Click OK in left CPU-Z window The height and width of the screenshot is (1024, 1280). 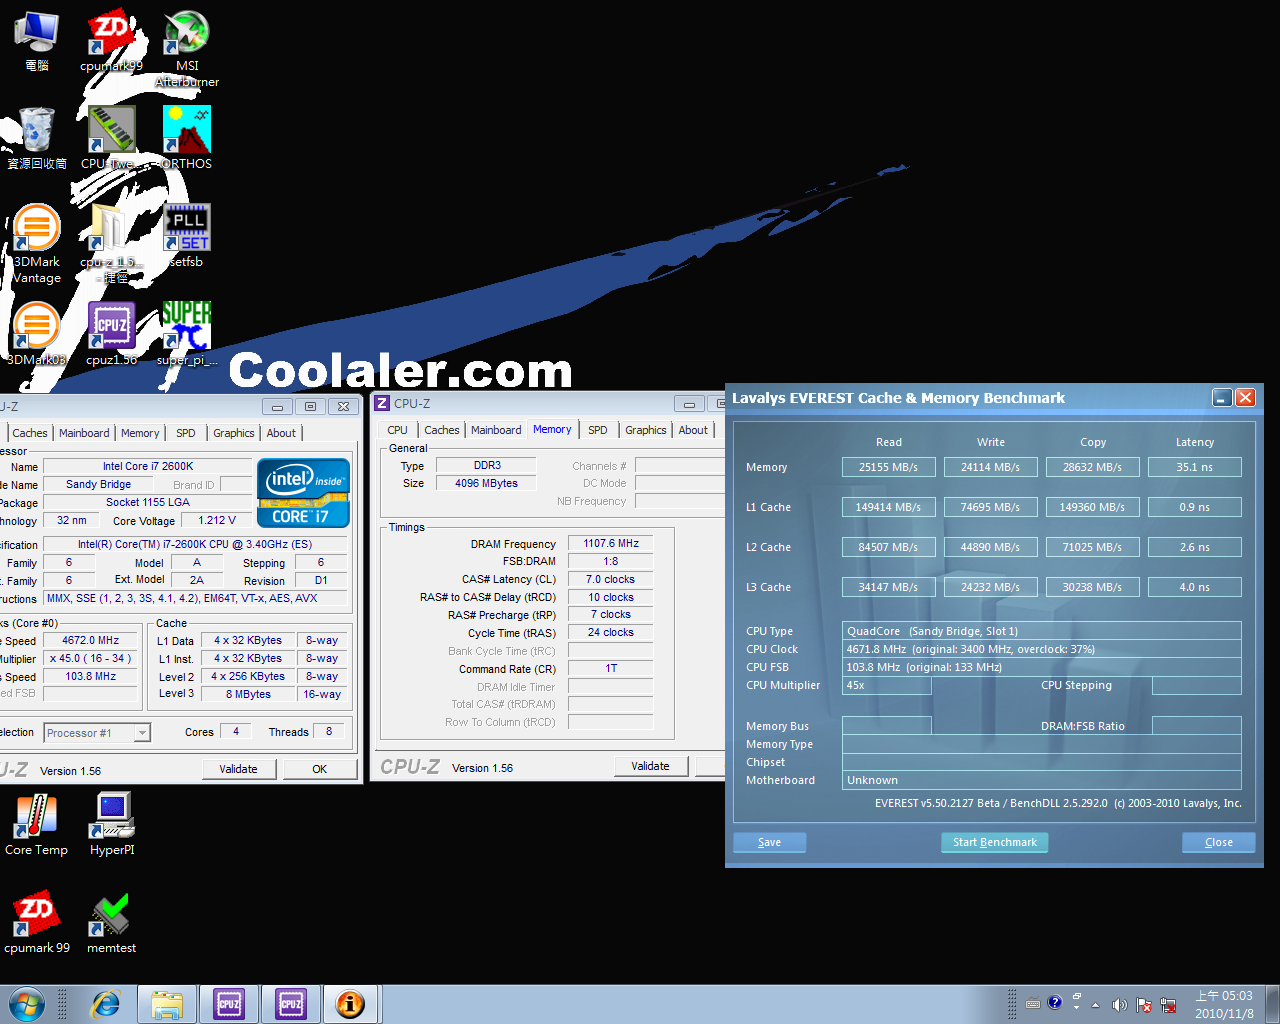(320, 769)
